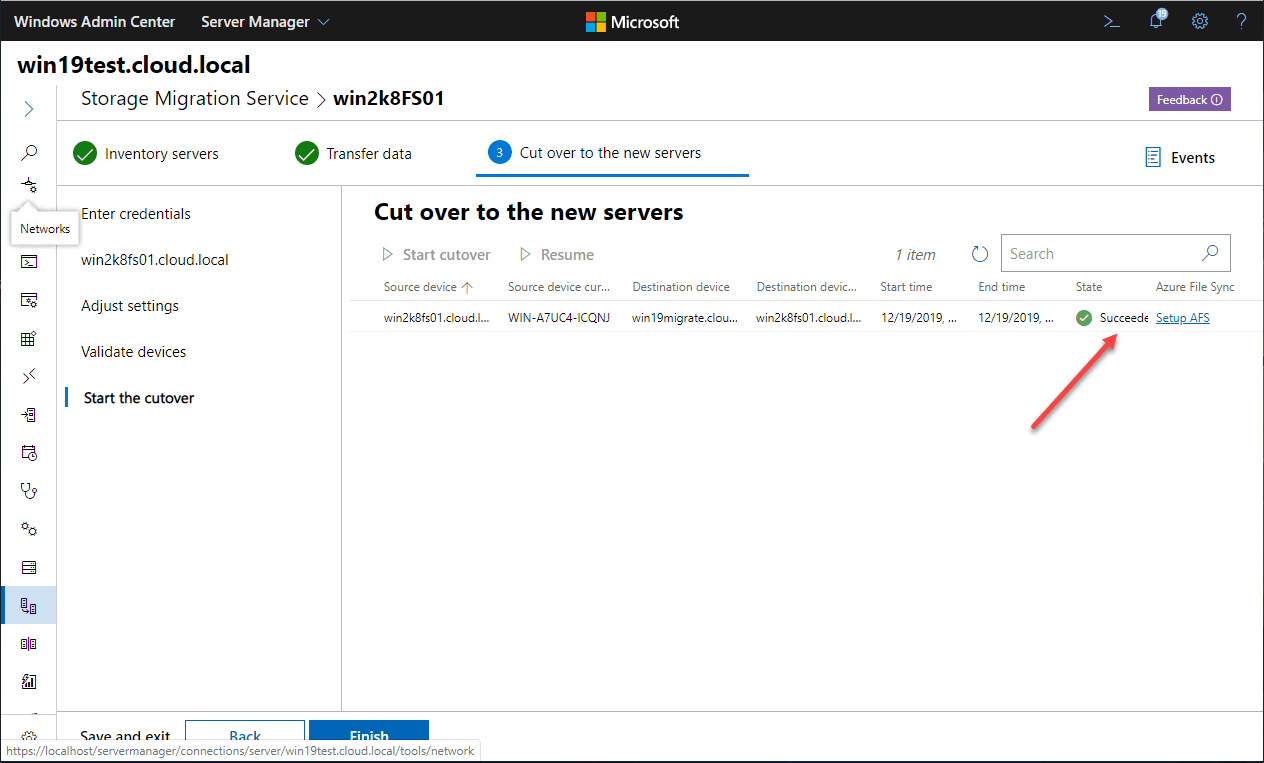
Task: Click Save and exit
Action: point(125,736)
